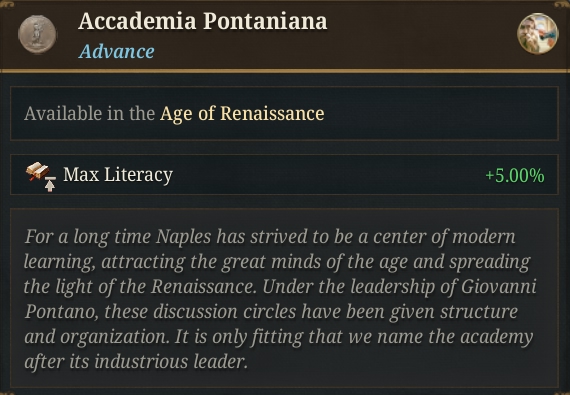Click 'industrious leader' at the description end
This screenshot has width=570, height=395.
171,362
